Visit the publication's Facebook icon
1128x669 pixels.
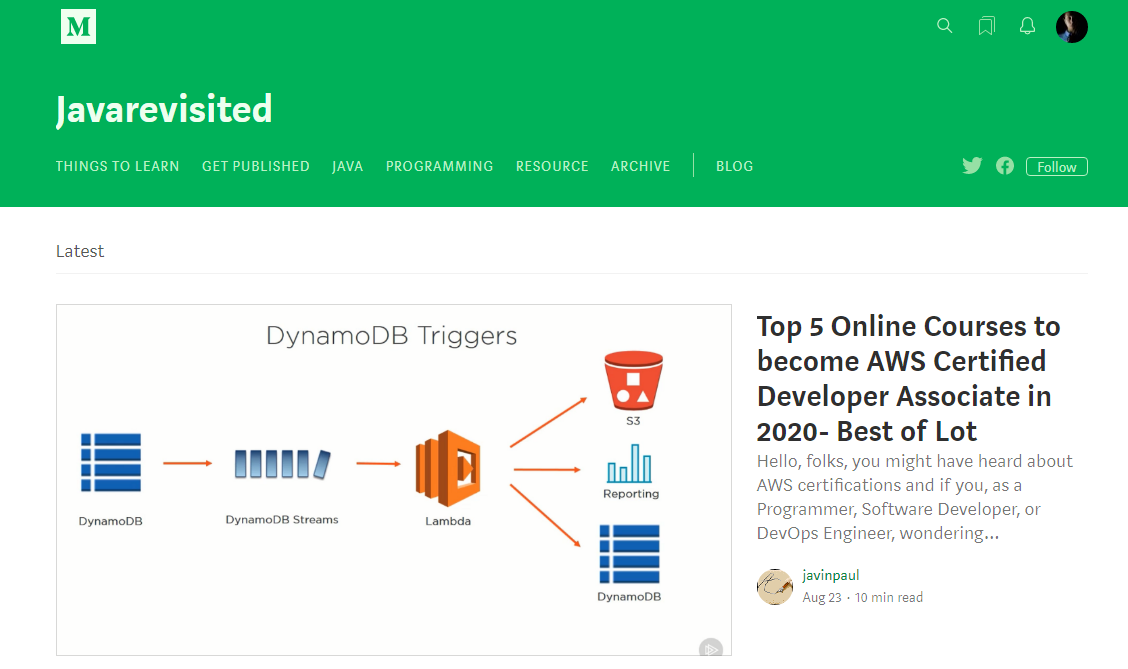pos(1005,166)
